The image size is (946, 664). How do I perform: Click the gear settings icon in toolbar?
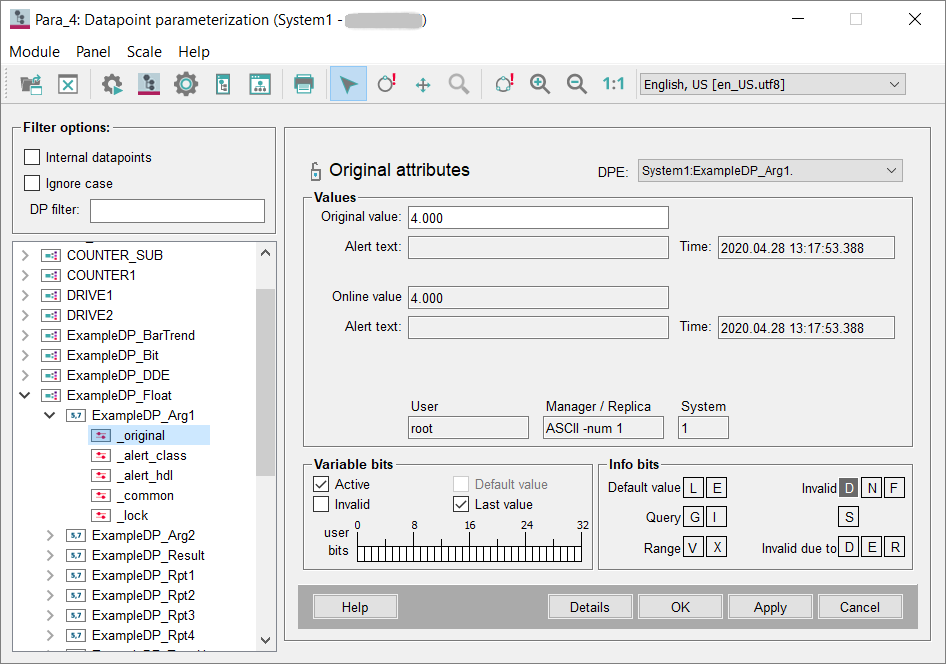[x=186, y=84]
